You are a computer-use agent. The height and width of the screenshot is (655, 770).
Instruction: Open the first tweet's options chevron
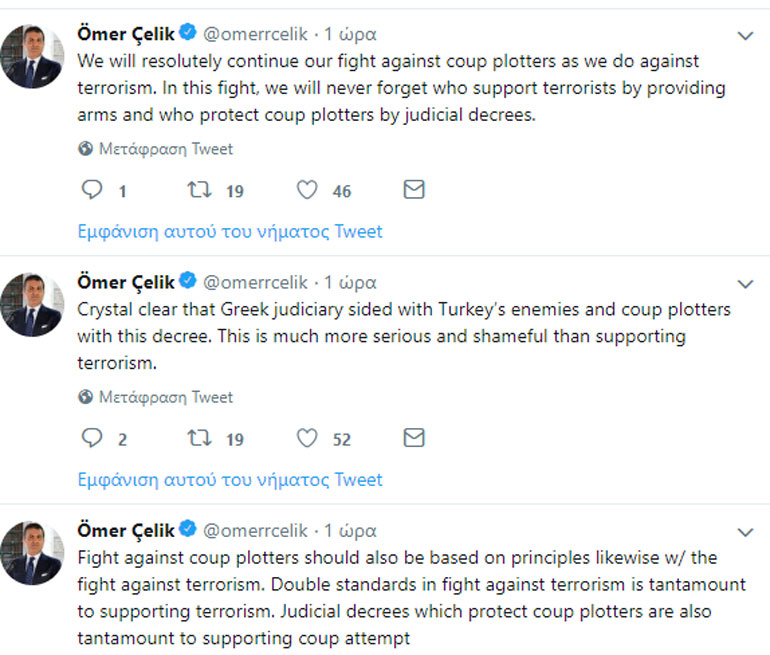745,36
